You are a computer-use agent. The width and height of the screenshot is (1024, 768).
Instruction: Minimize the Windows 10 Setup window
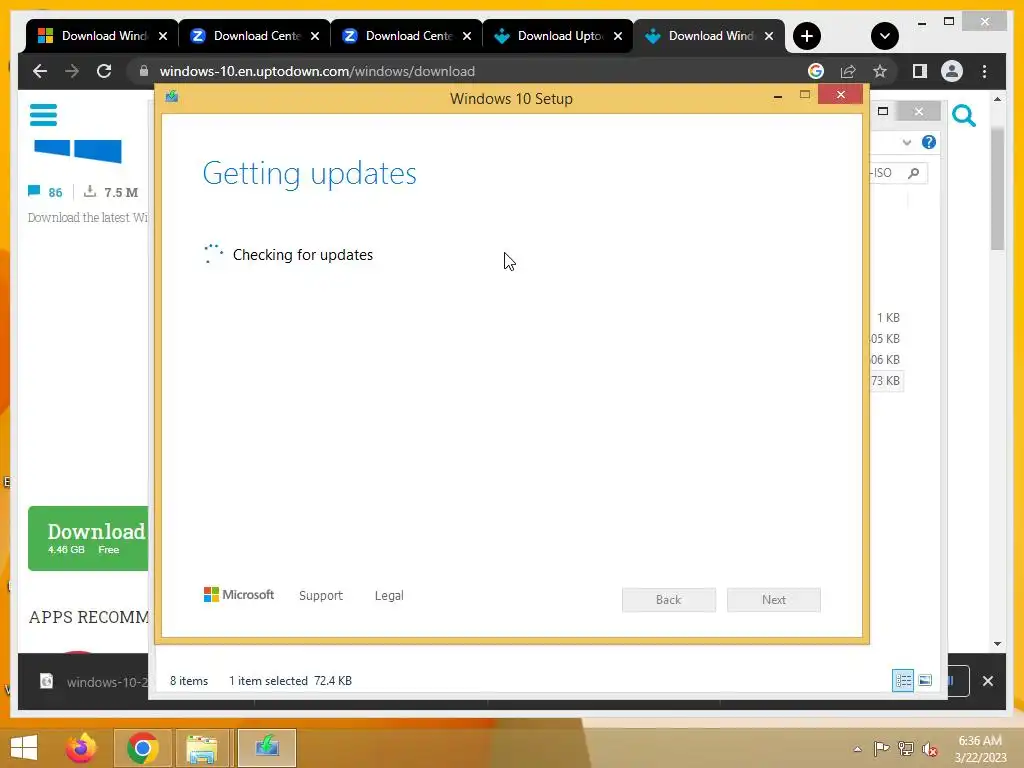778,97
